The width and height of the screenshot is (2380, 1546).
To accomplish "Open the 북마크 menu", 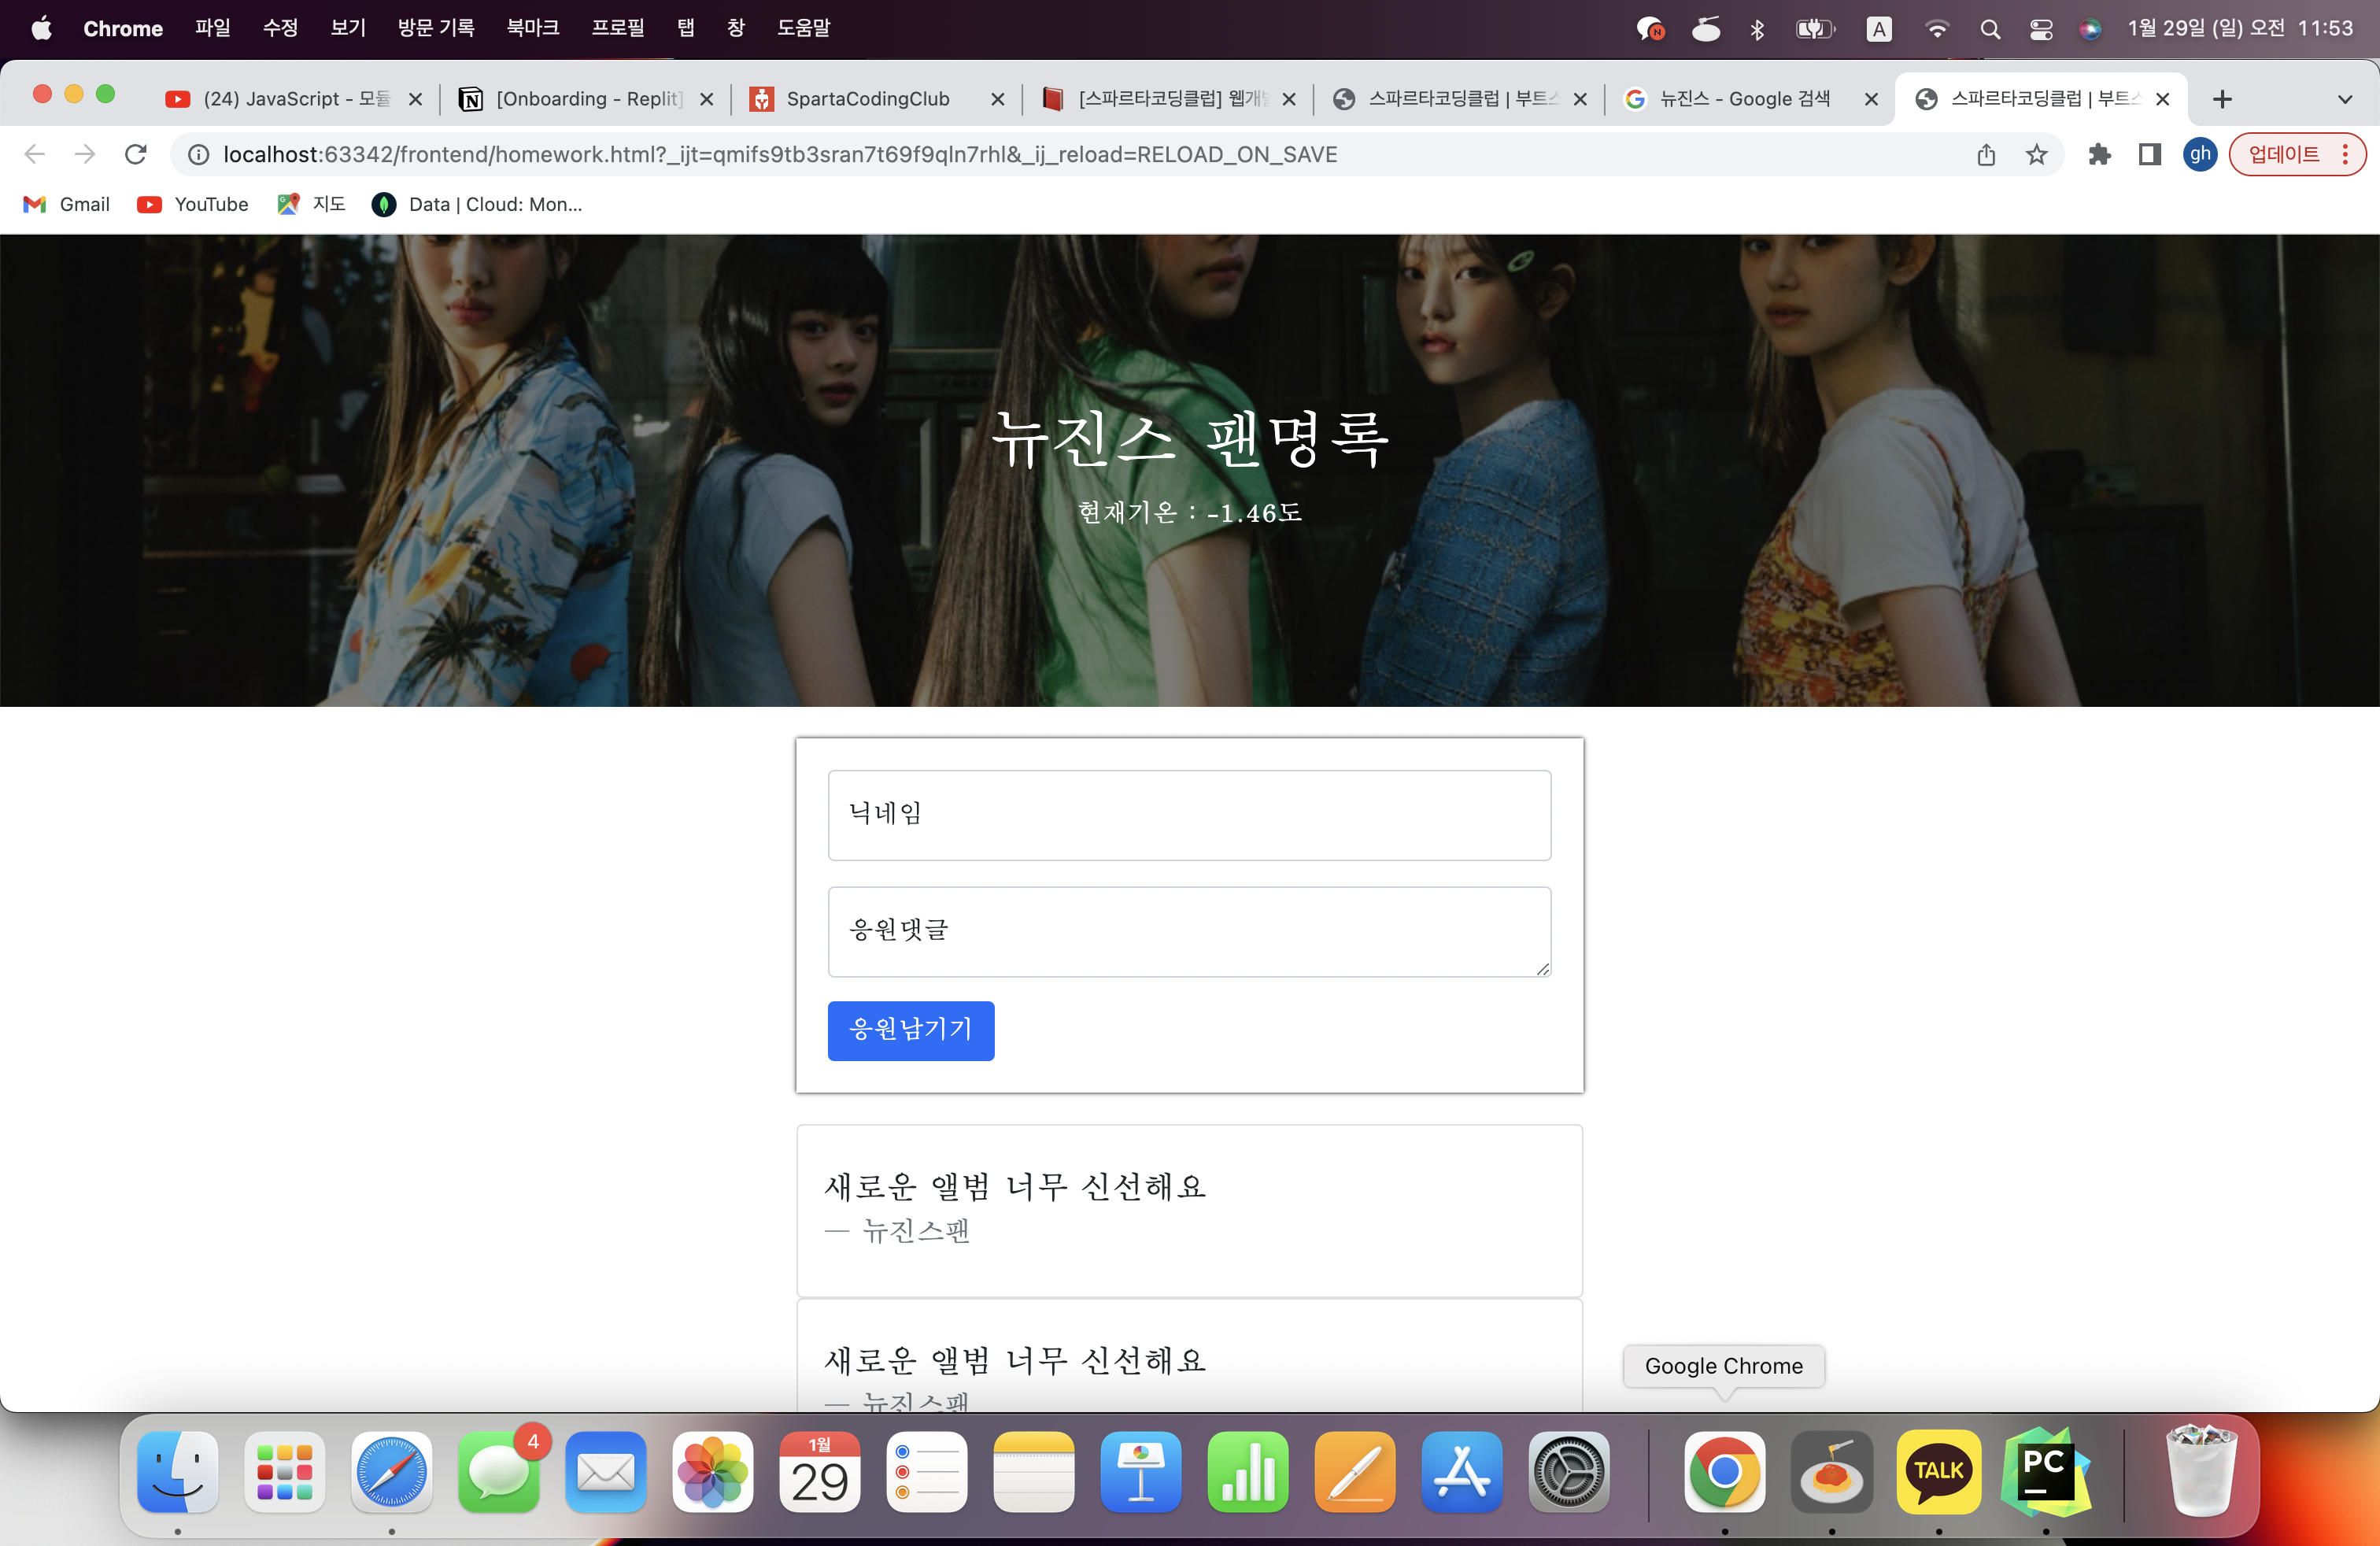I will [x=533, y=28].
